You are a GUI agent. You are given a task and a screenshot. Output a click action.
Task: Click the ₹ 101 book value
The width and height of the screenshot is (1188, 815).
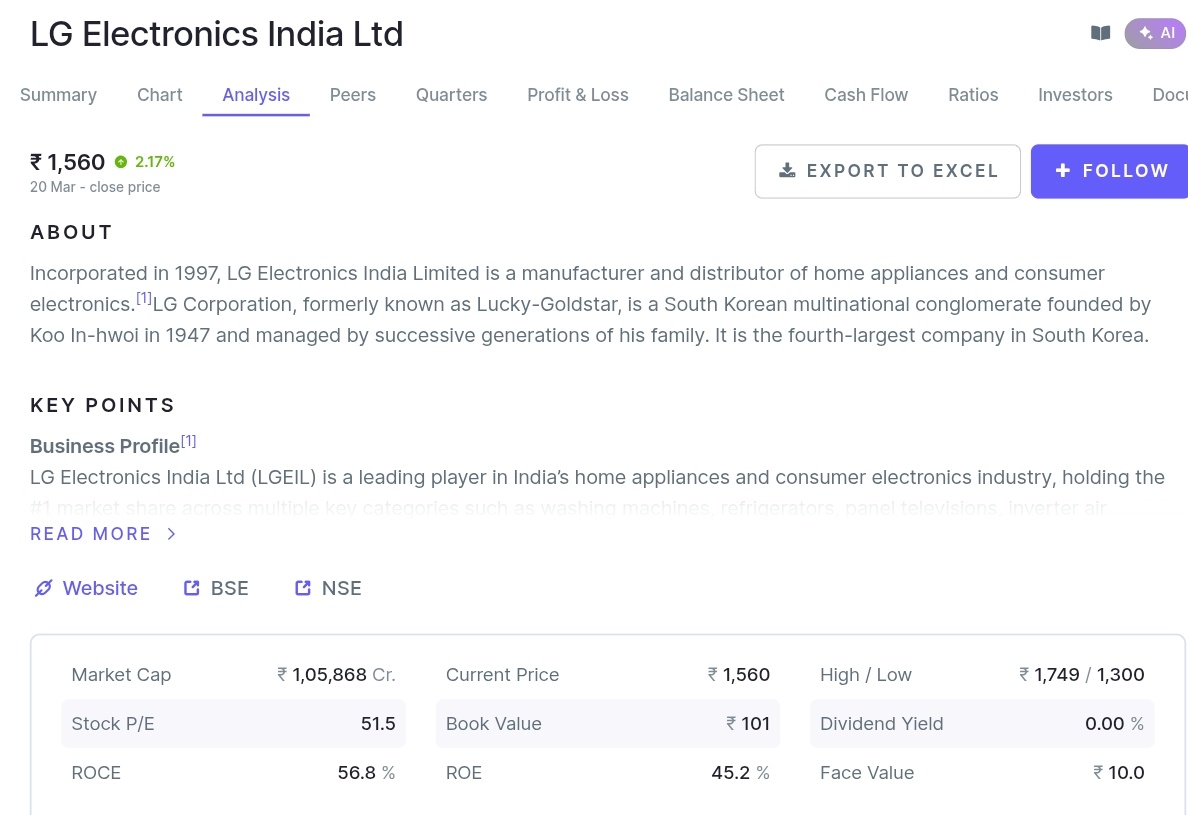click(x=748, y=724)
